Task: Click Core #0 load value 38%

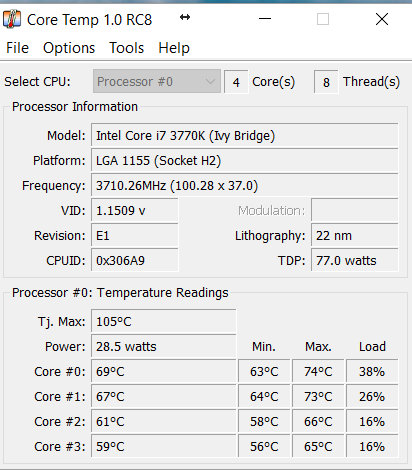Action: pos(372,372)
